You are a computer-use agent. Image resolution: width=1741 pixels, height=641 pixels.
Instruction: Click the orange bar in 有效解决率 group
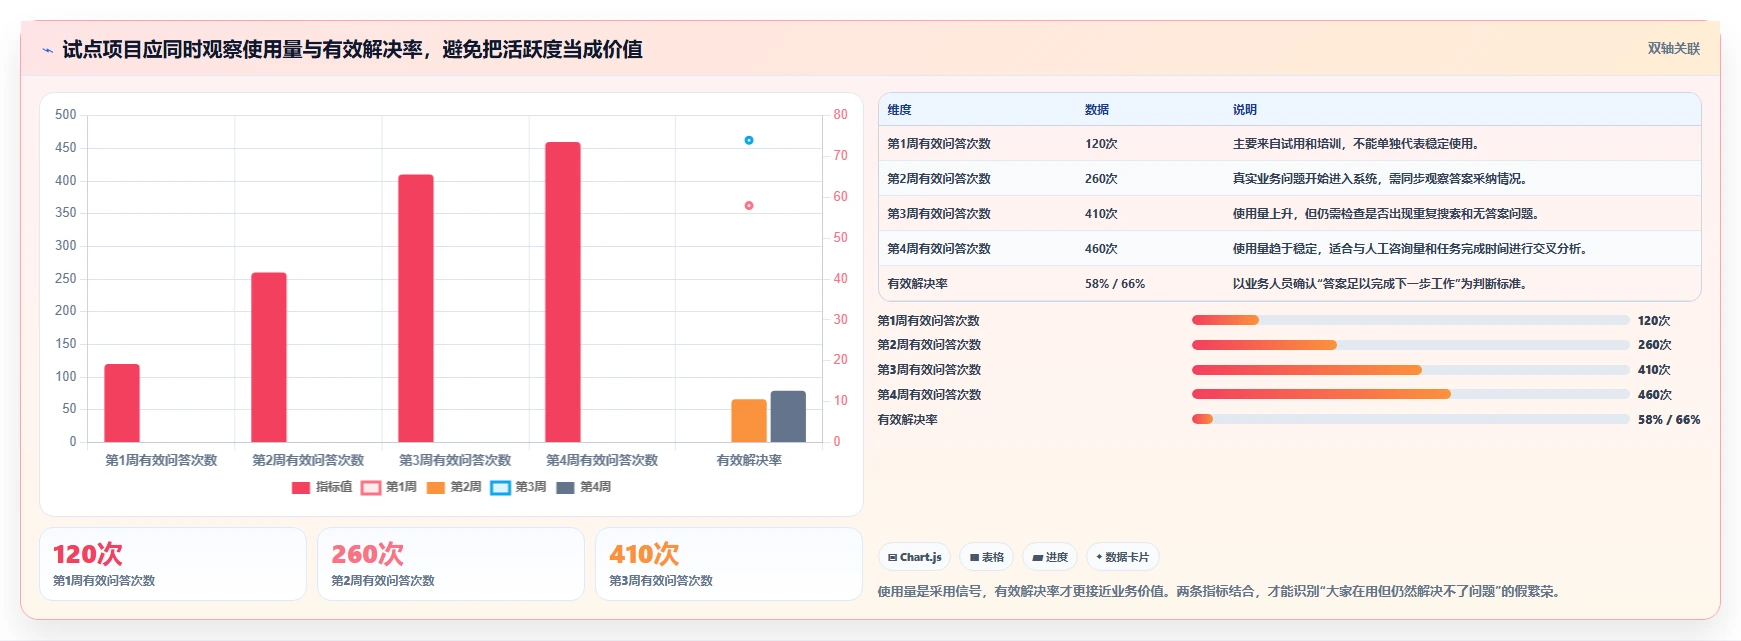pyautogui.click(x=749, y=421)
